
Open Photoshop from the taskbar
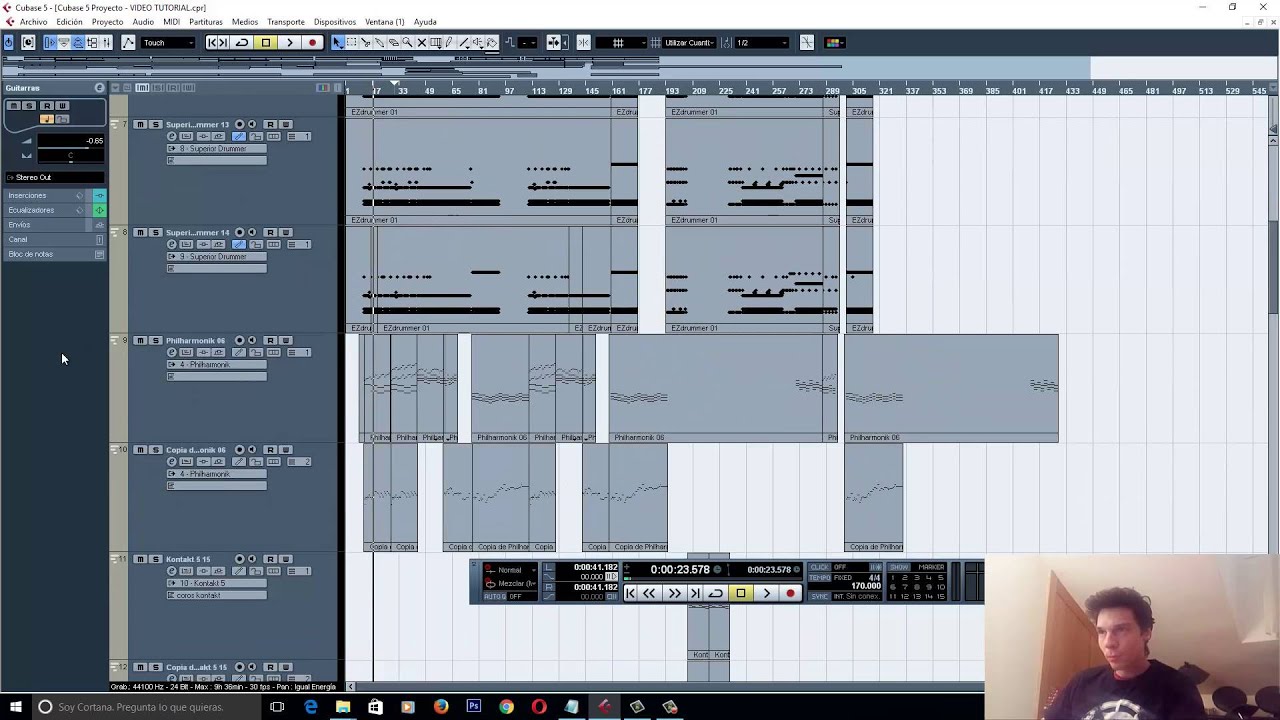(473, 707)
